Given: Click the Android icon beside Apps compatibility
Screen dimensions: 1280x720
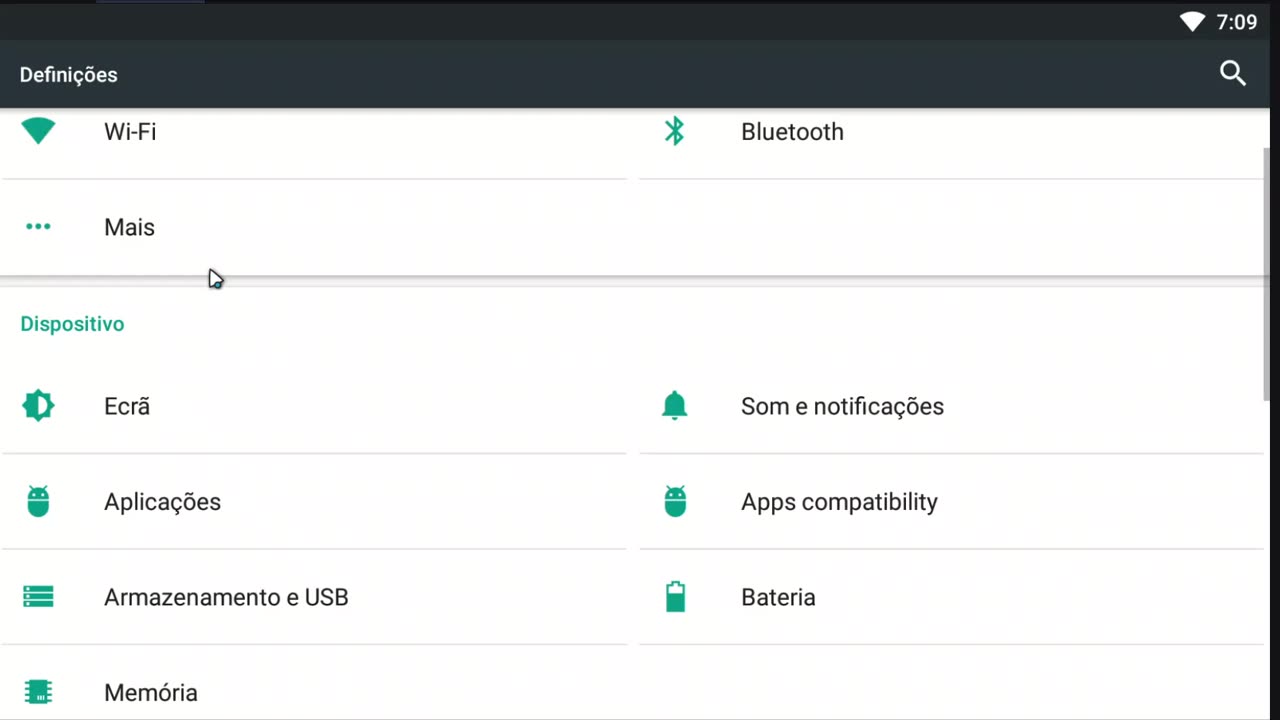Looking at the screenshot, I should coord(675,501).
